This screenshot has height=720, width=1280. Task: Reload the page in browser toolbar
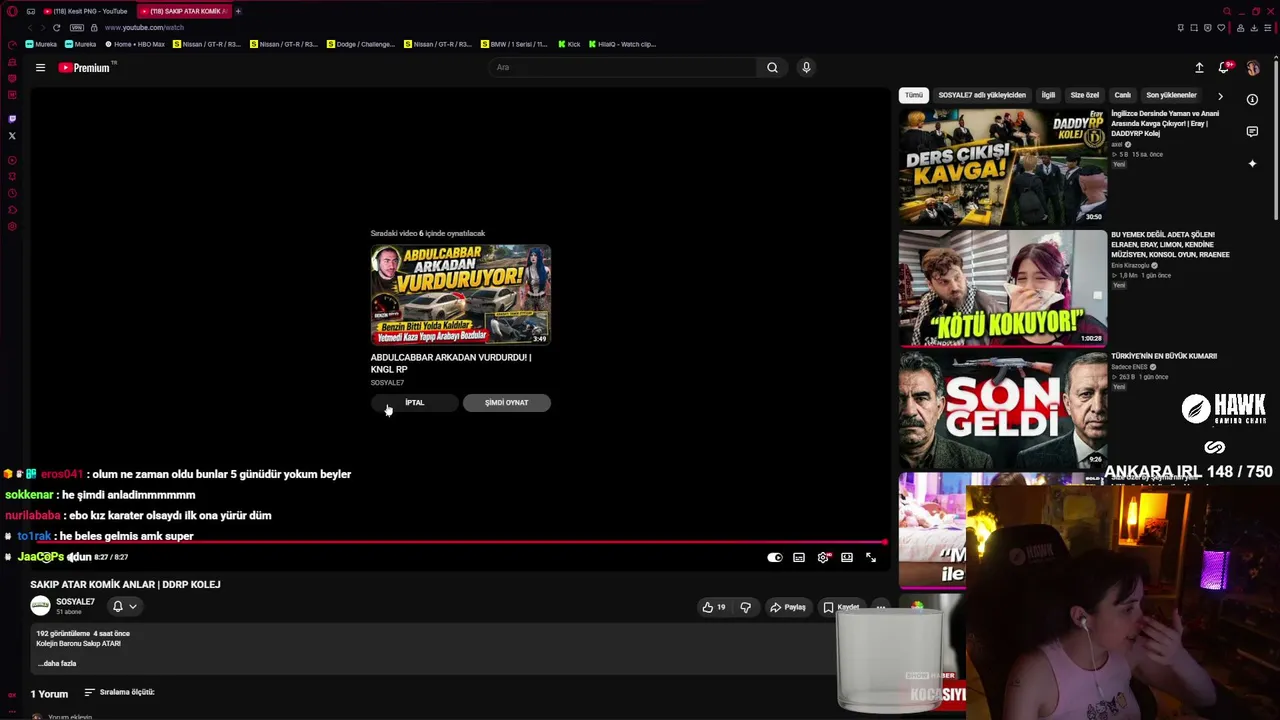click(x=56, y=27)
